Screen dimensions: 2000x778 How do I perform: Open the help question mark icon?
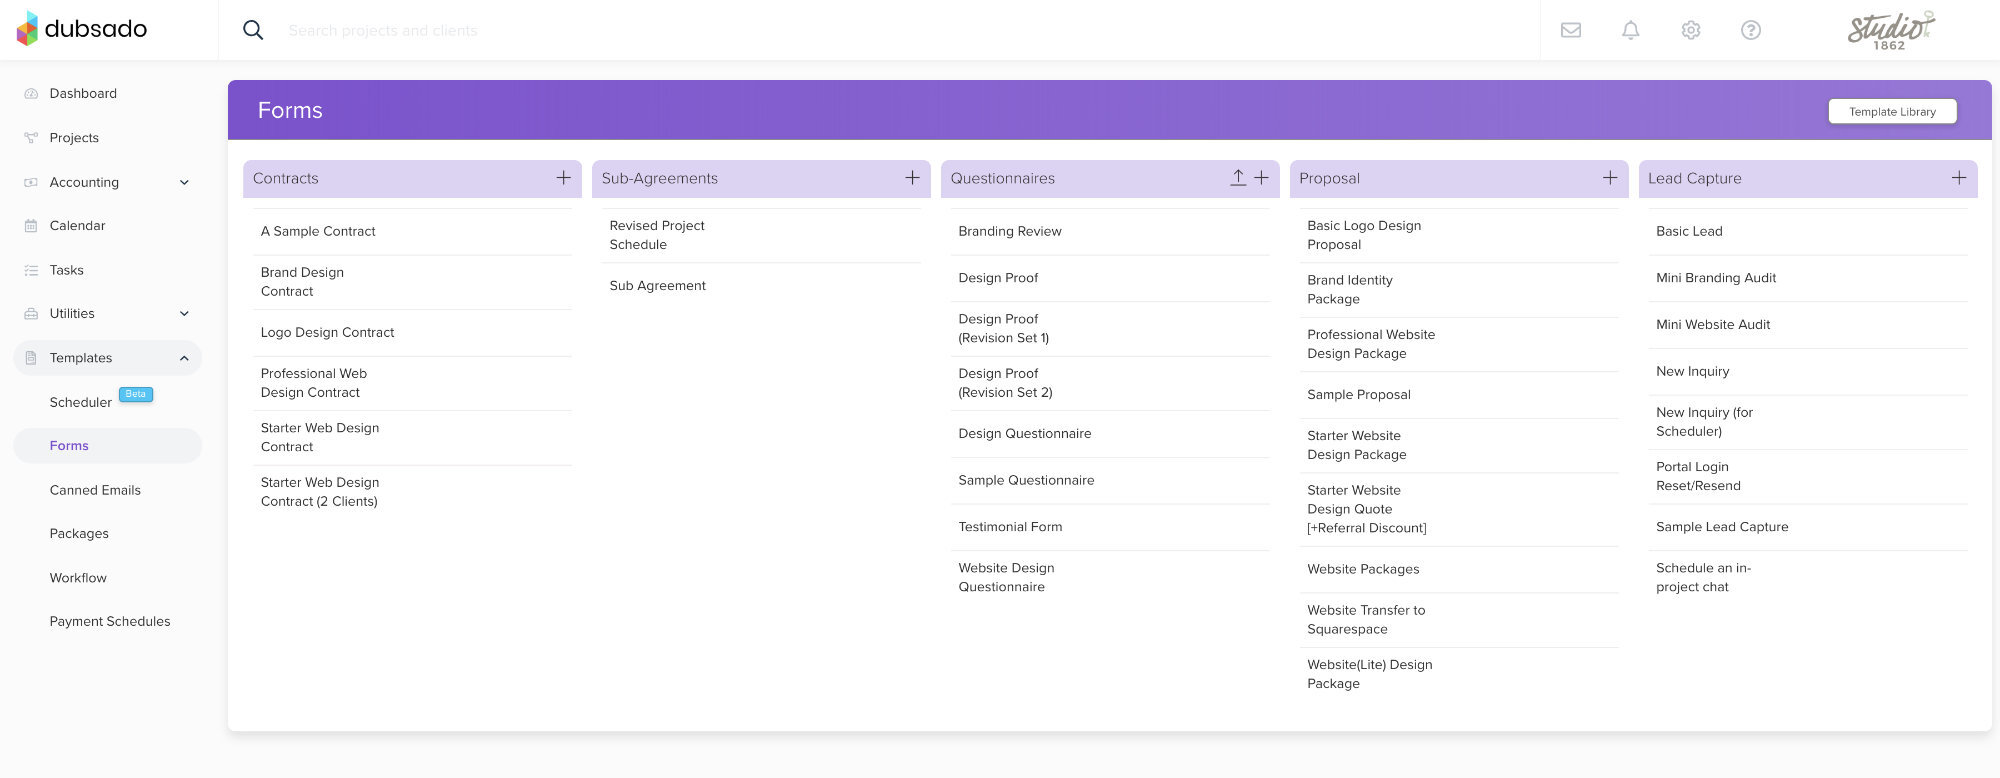pos(1751,30)
